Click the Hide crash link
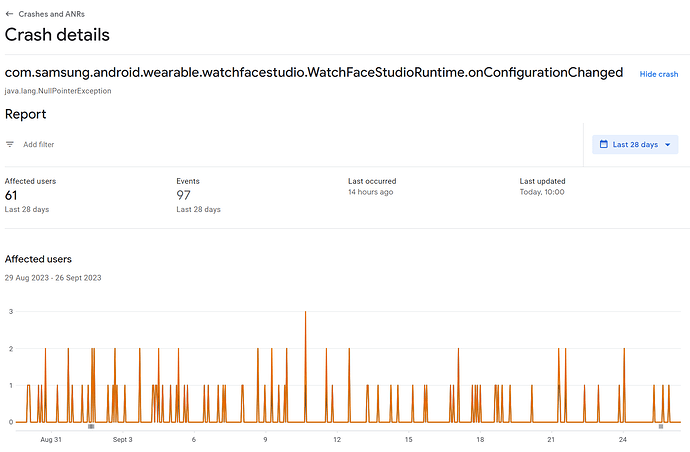 coord(659,74)
